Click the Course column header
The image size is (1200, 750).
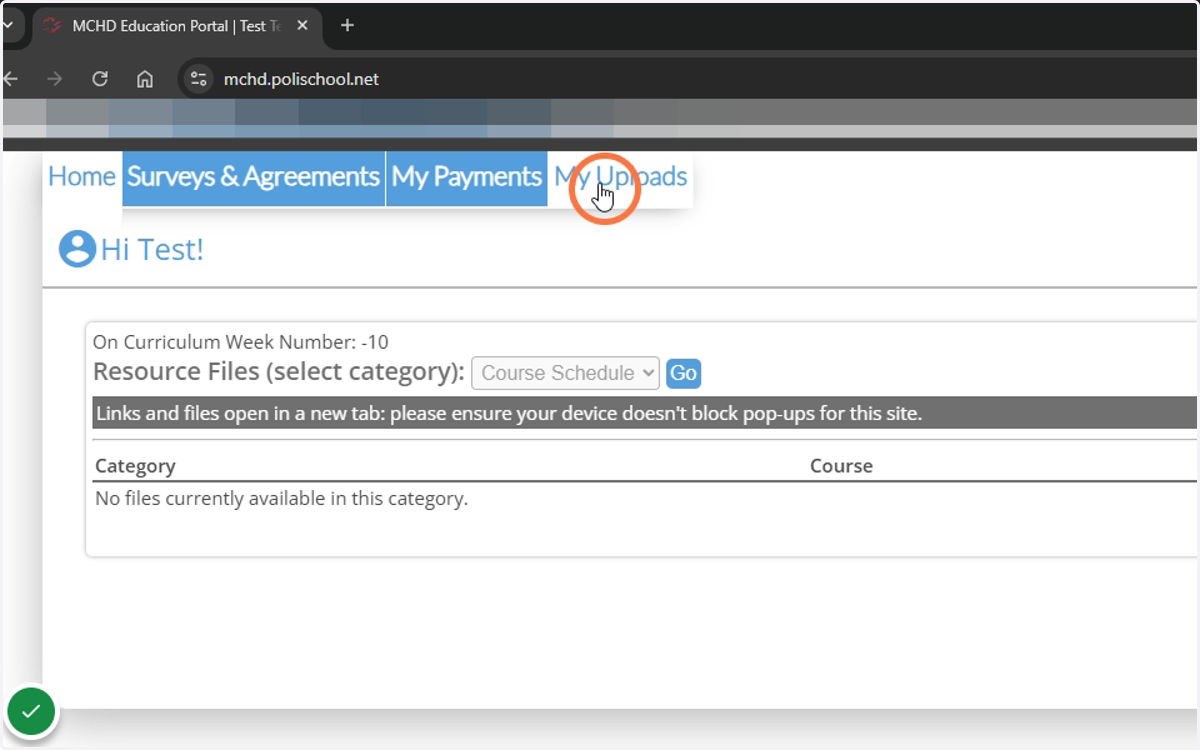841,466
